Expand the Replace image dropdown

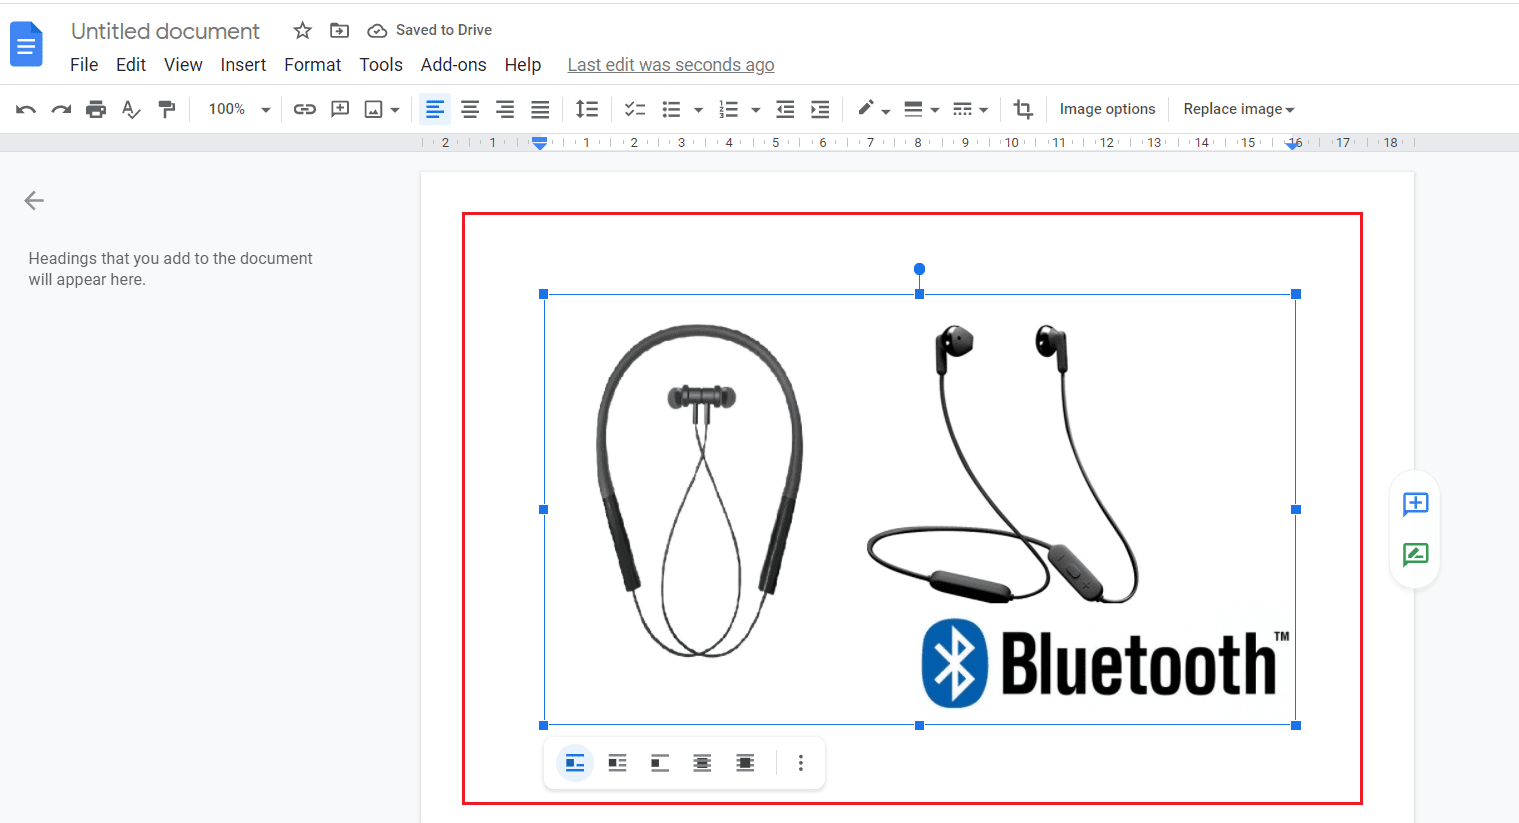pyautogui.click(x=1238, y=109)
